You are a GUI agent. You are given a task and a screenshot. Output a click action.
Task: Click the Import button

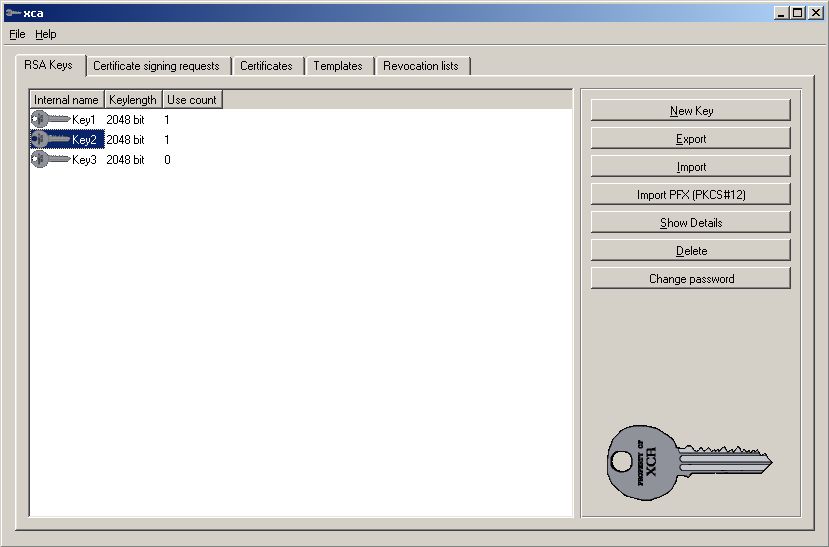click(x=690, y=167)
